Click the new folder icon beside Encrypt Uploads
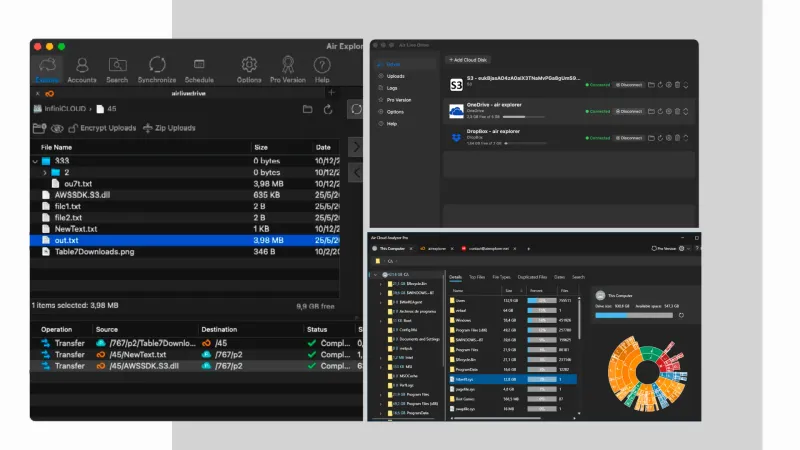 click(40, 128)
